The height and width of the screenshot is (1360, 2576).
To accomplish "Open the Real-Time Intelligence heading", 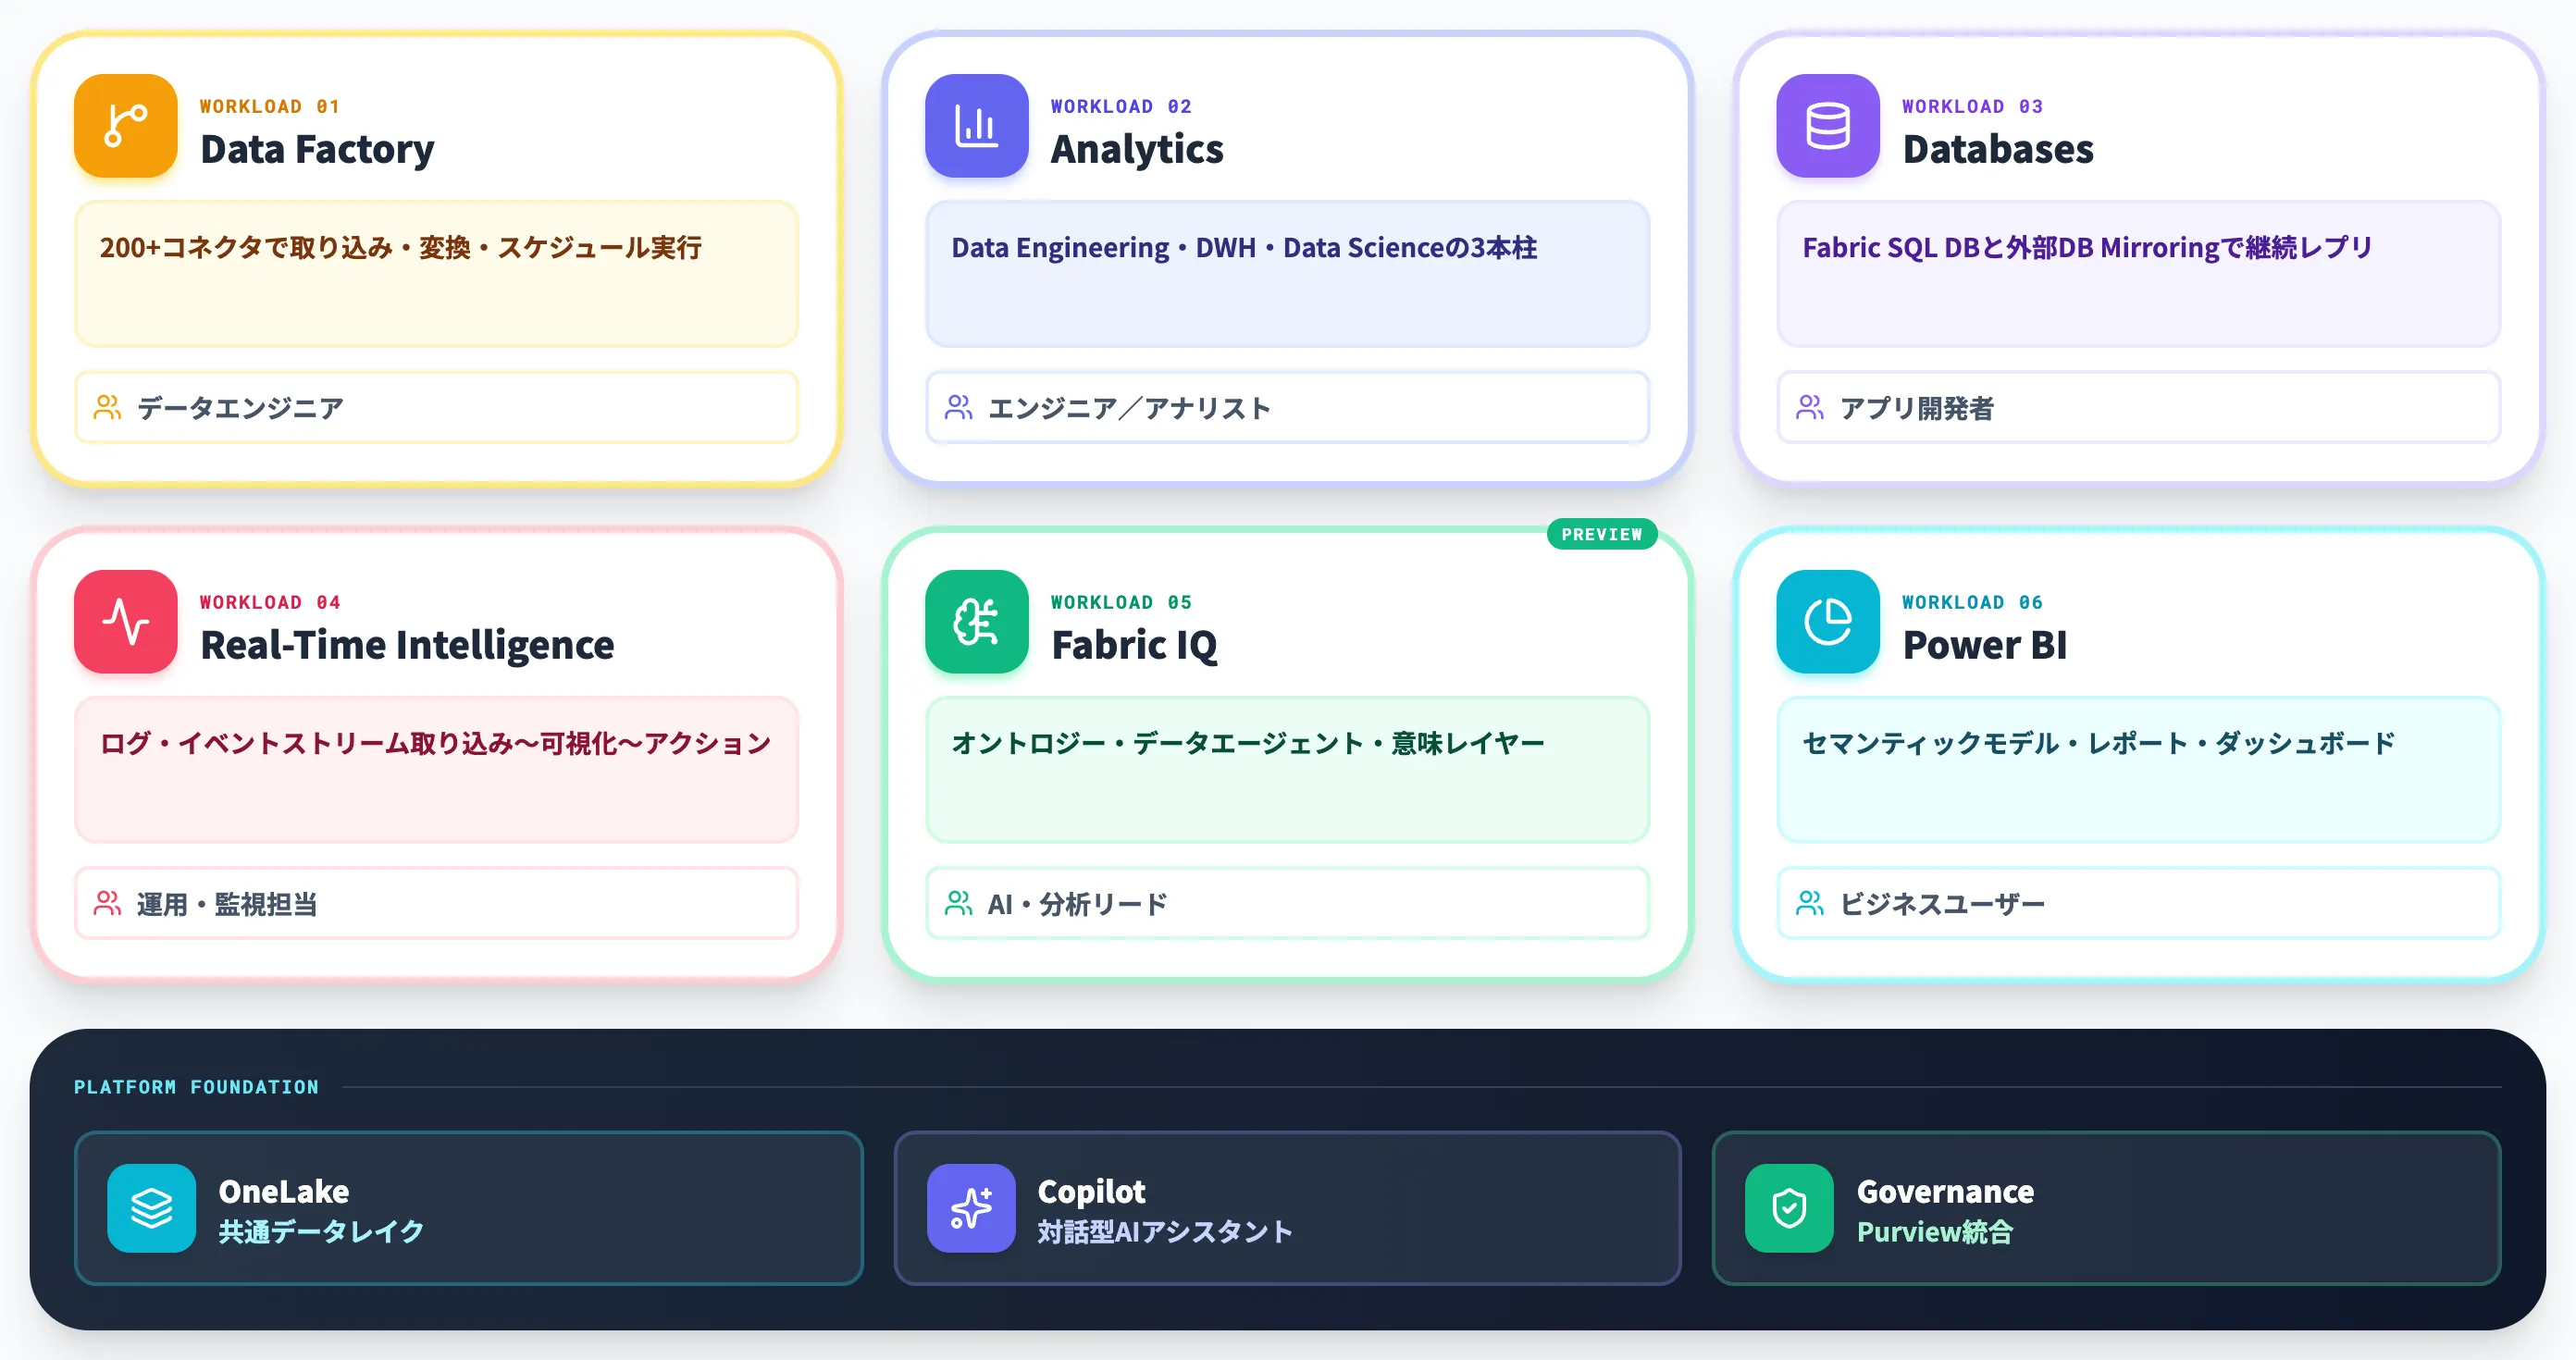I will (407, 645).
